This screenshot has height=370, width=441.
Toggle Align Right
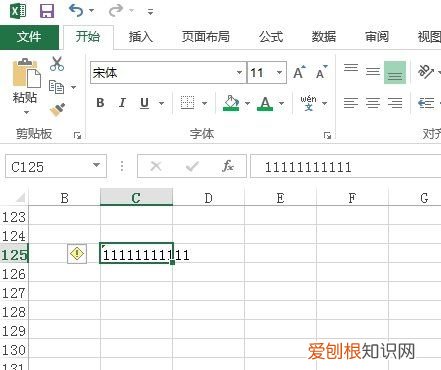pos(395,103)
